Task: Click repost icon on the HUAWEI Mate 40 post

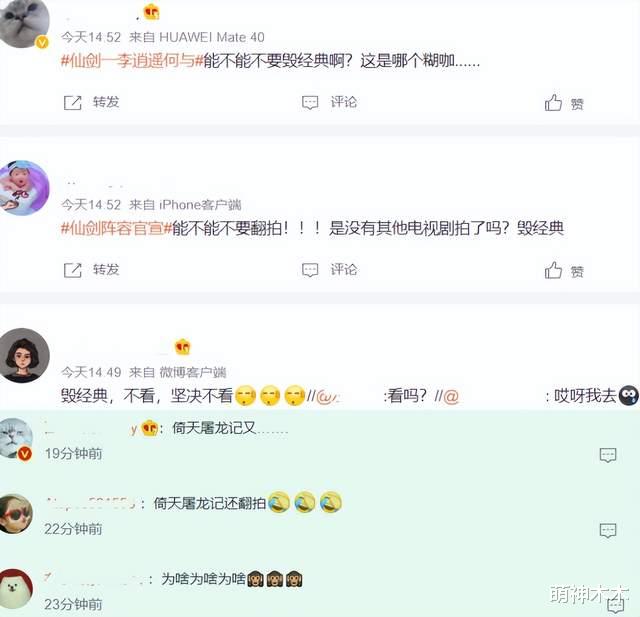Action: tap(73, 103)
